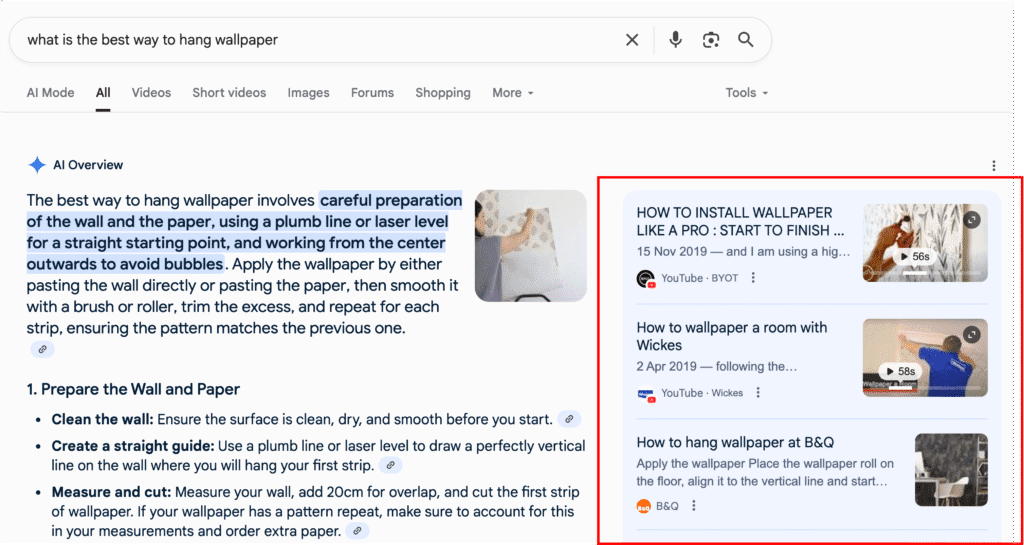The width and height of the screenshot is (1024, 545).
Task: Play the 56s BYOT wallpaper video thumbnail
Action: click(x=924, y=243)
